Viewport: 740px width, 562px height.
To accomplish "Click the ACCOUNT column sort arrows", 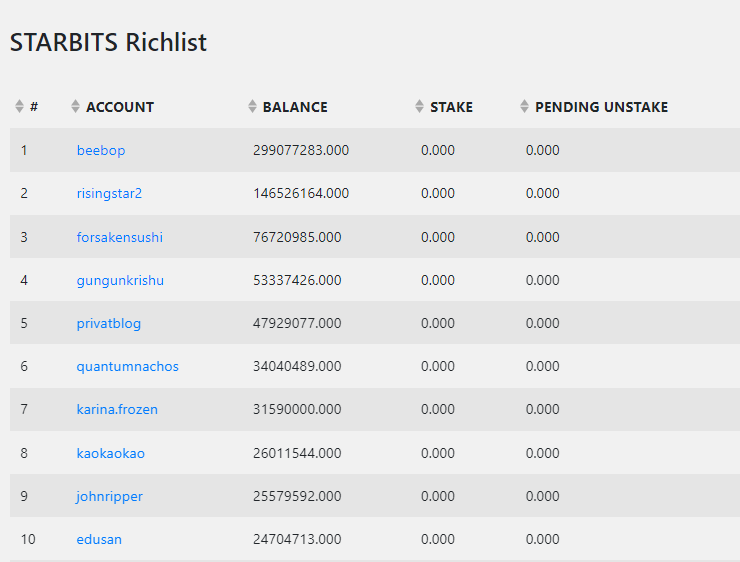I will pos(76,106).
